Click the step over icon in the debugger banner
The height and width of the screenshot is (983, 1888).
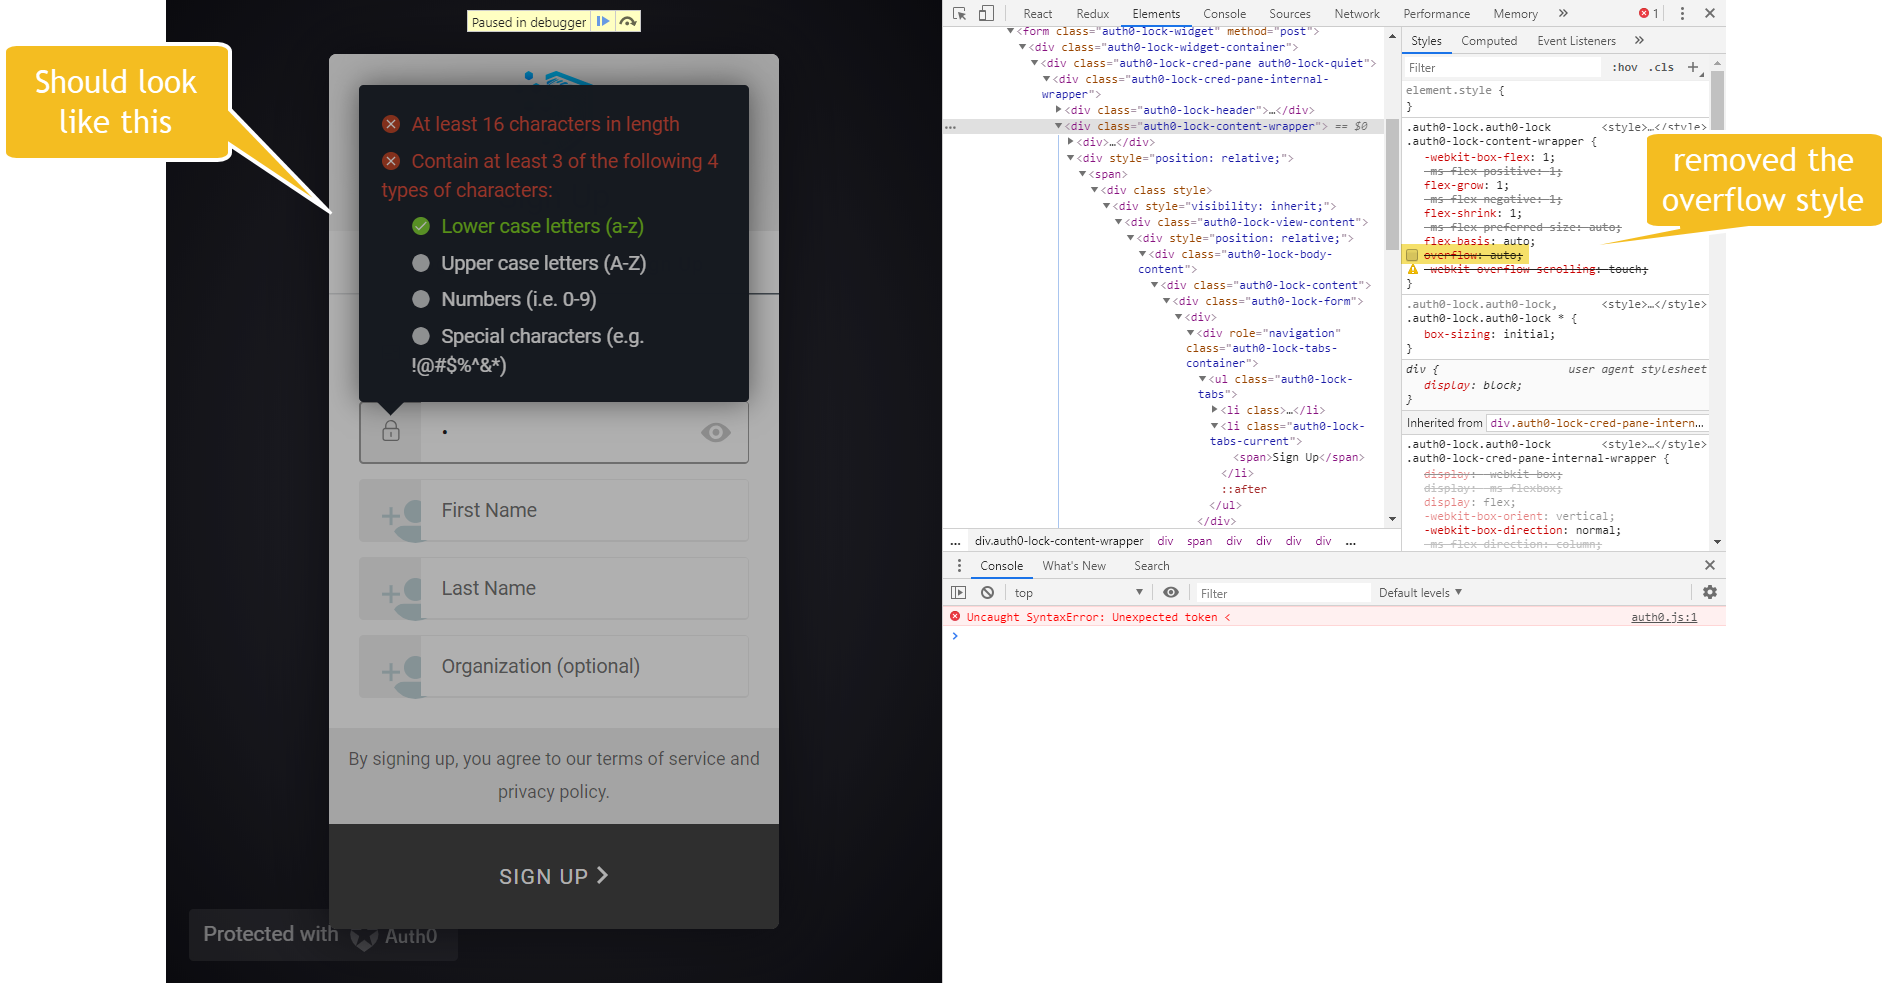click(x=628, y=21)
